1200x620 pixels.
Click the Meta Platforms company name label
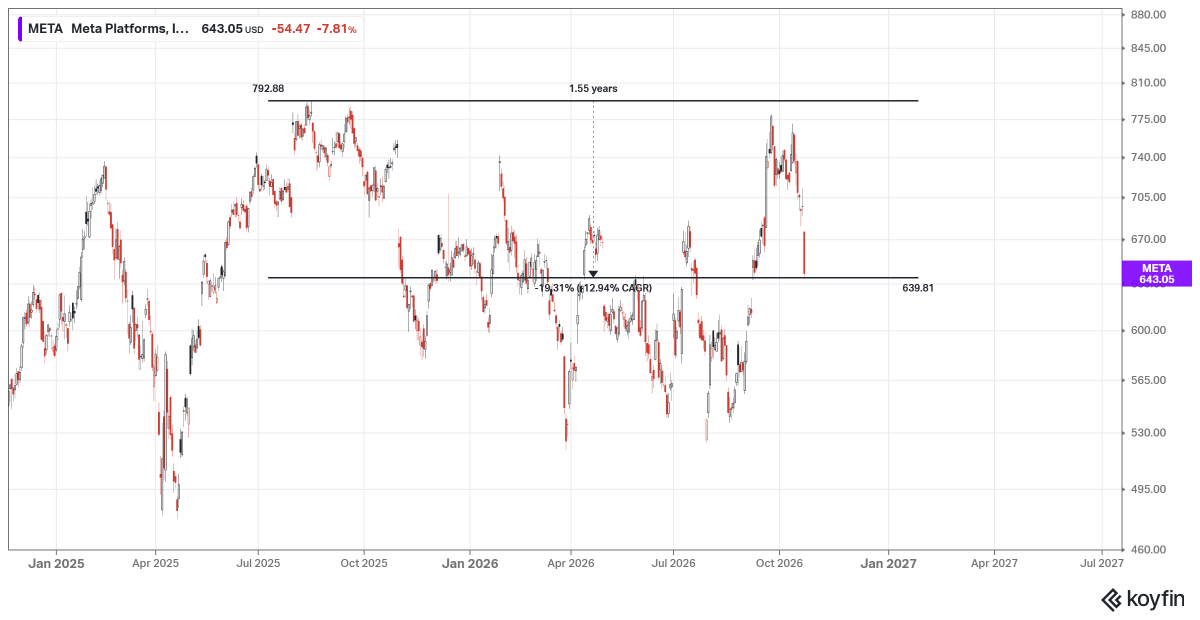130,29
